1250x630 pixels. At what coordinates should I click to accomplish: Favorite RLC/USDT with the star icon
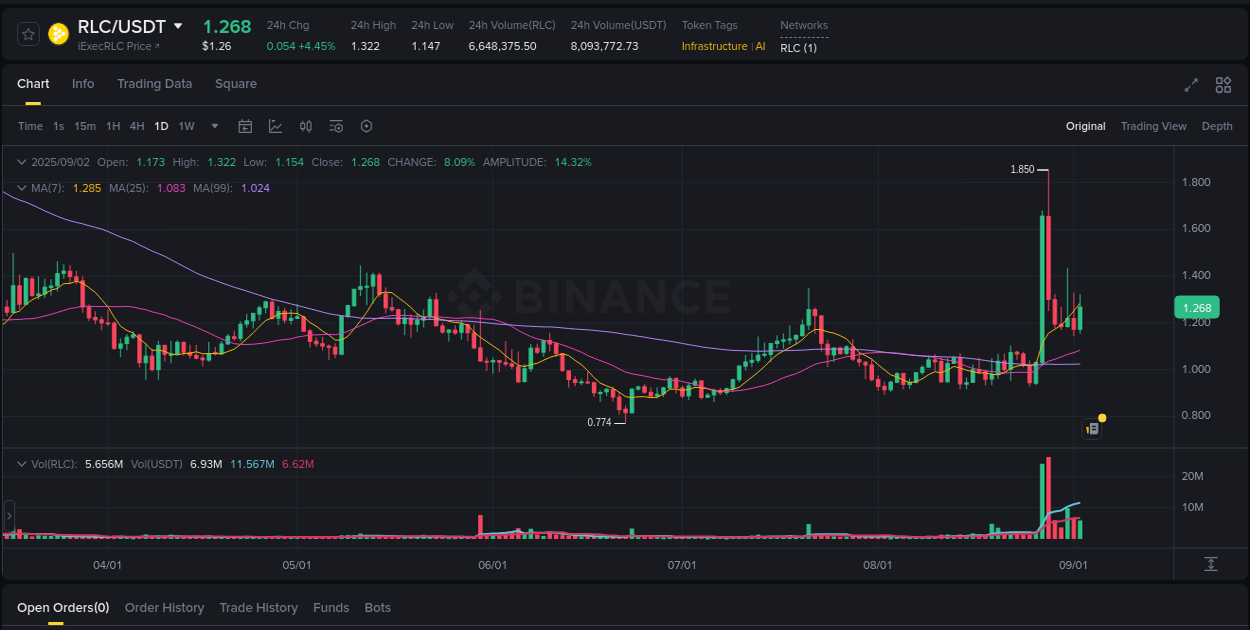[x=28, y=33]
